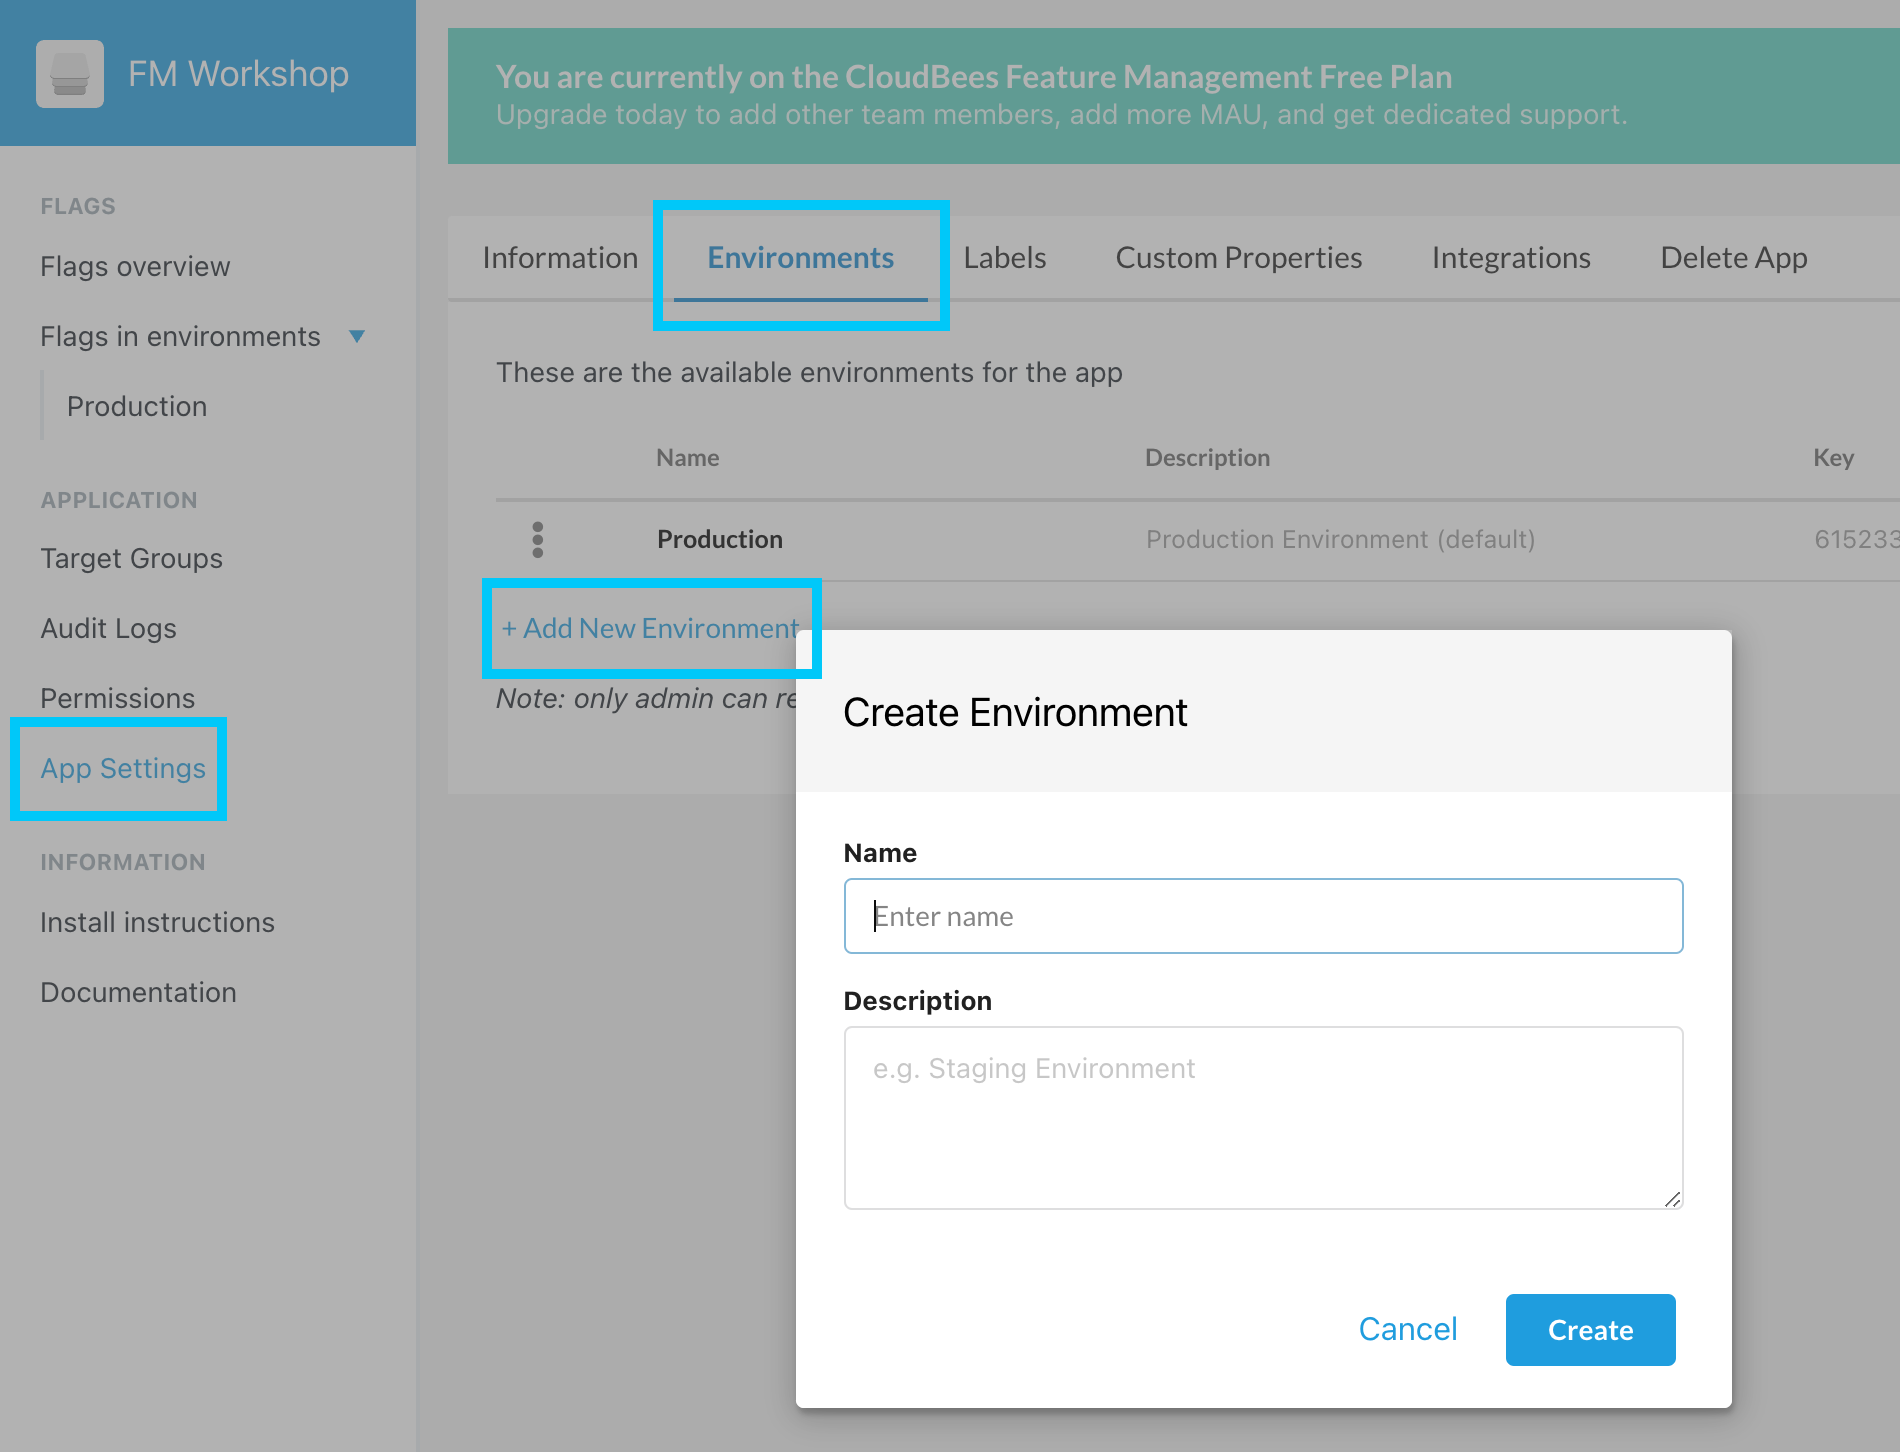Image resolution: width=1900 pixels, height=1452 pixels.
Task: Open the Delete App tab
Action: [x=1733, y=258]
